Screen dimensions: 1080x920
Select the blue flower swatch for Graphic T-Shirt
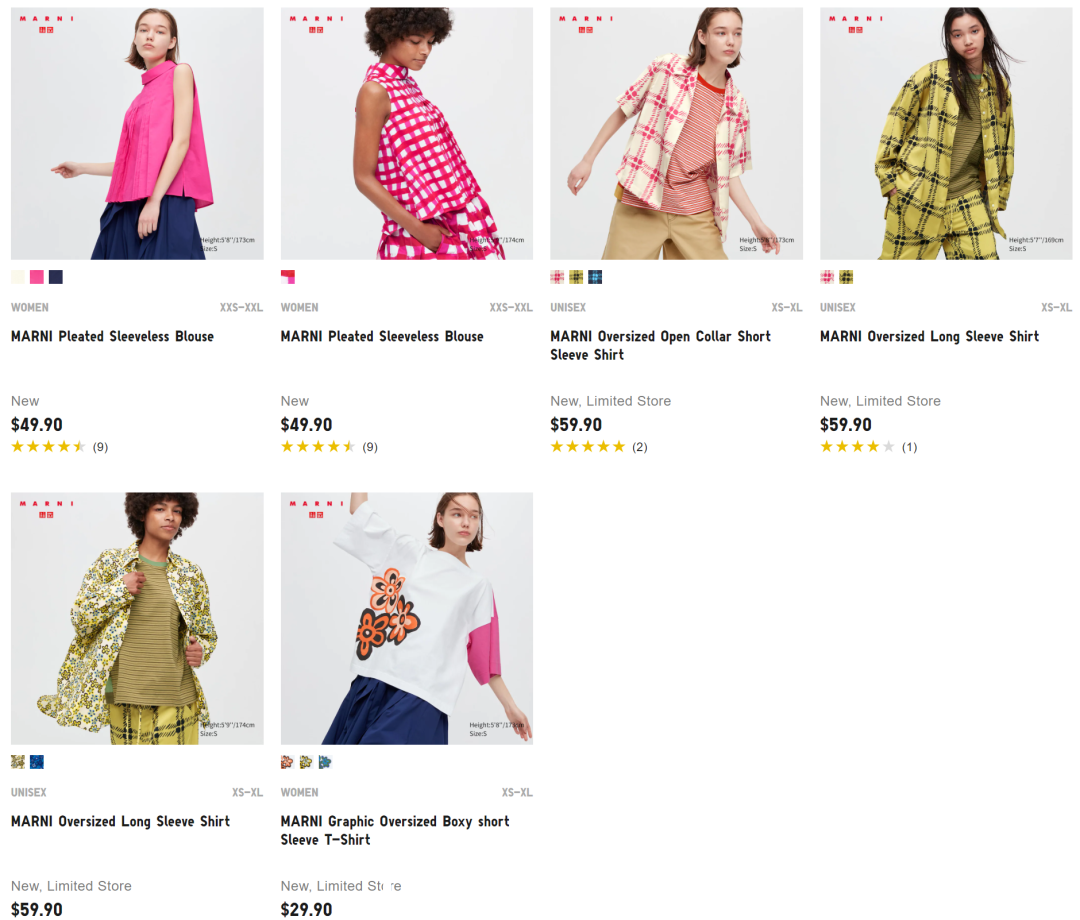point(325,762)
